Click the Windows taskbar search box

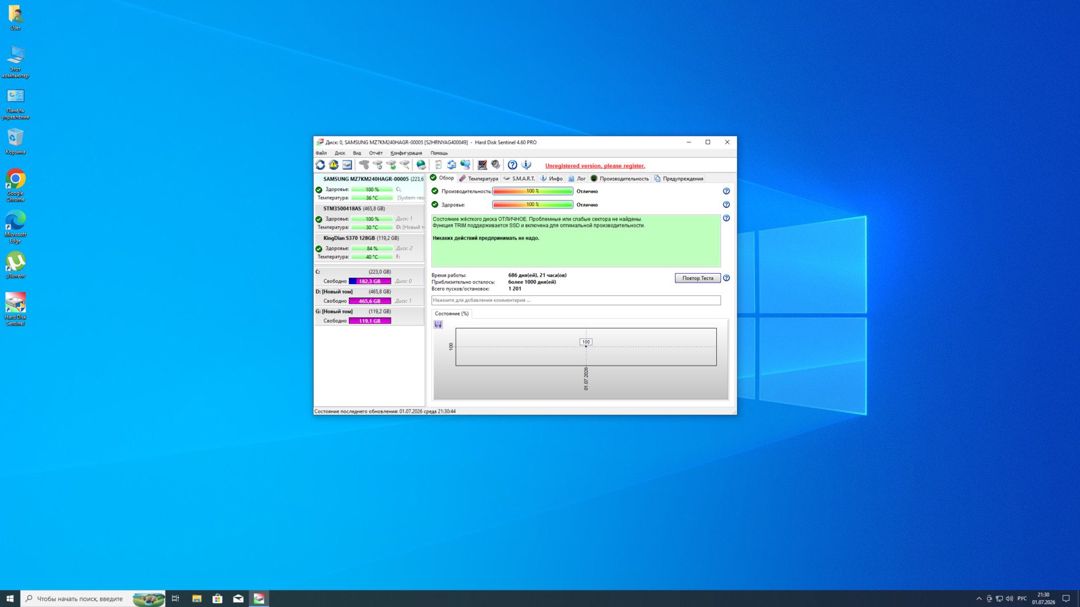[93, 599]
